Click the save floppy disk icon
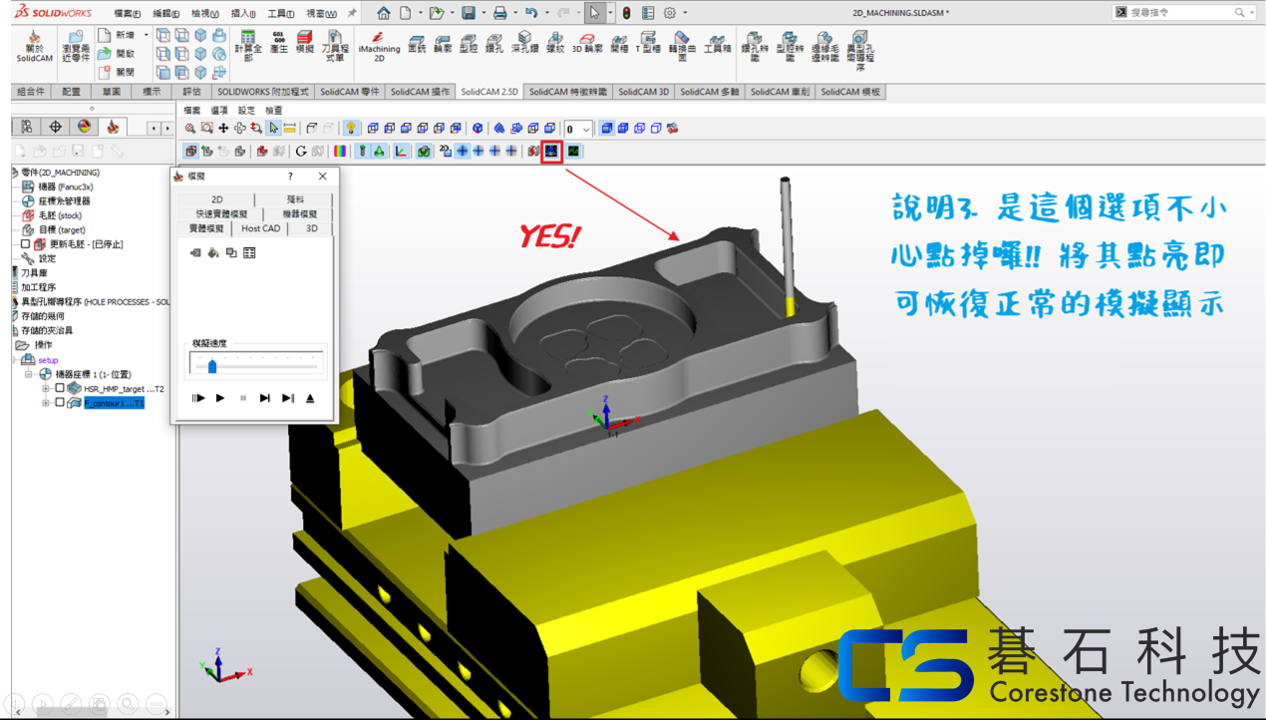The width and height of the screenshot is (1266, 720). (468, 13)
